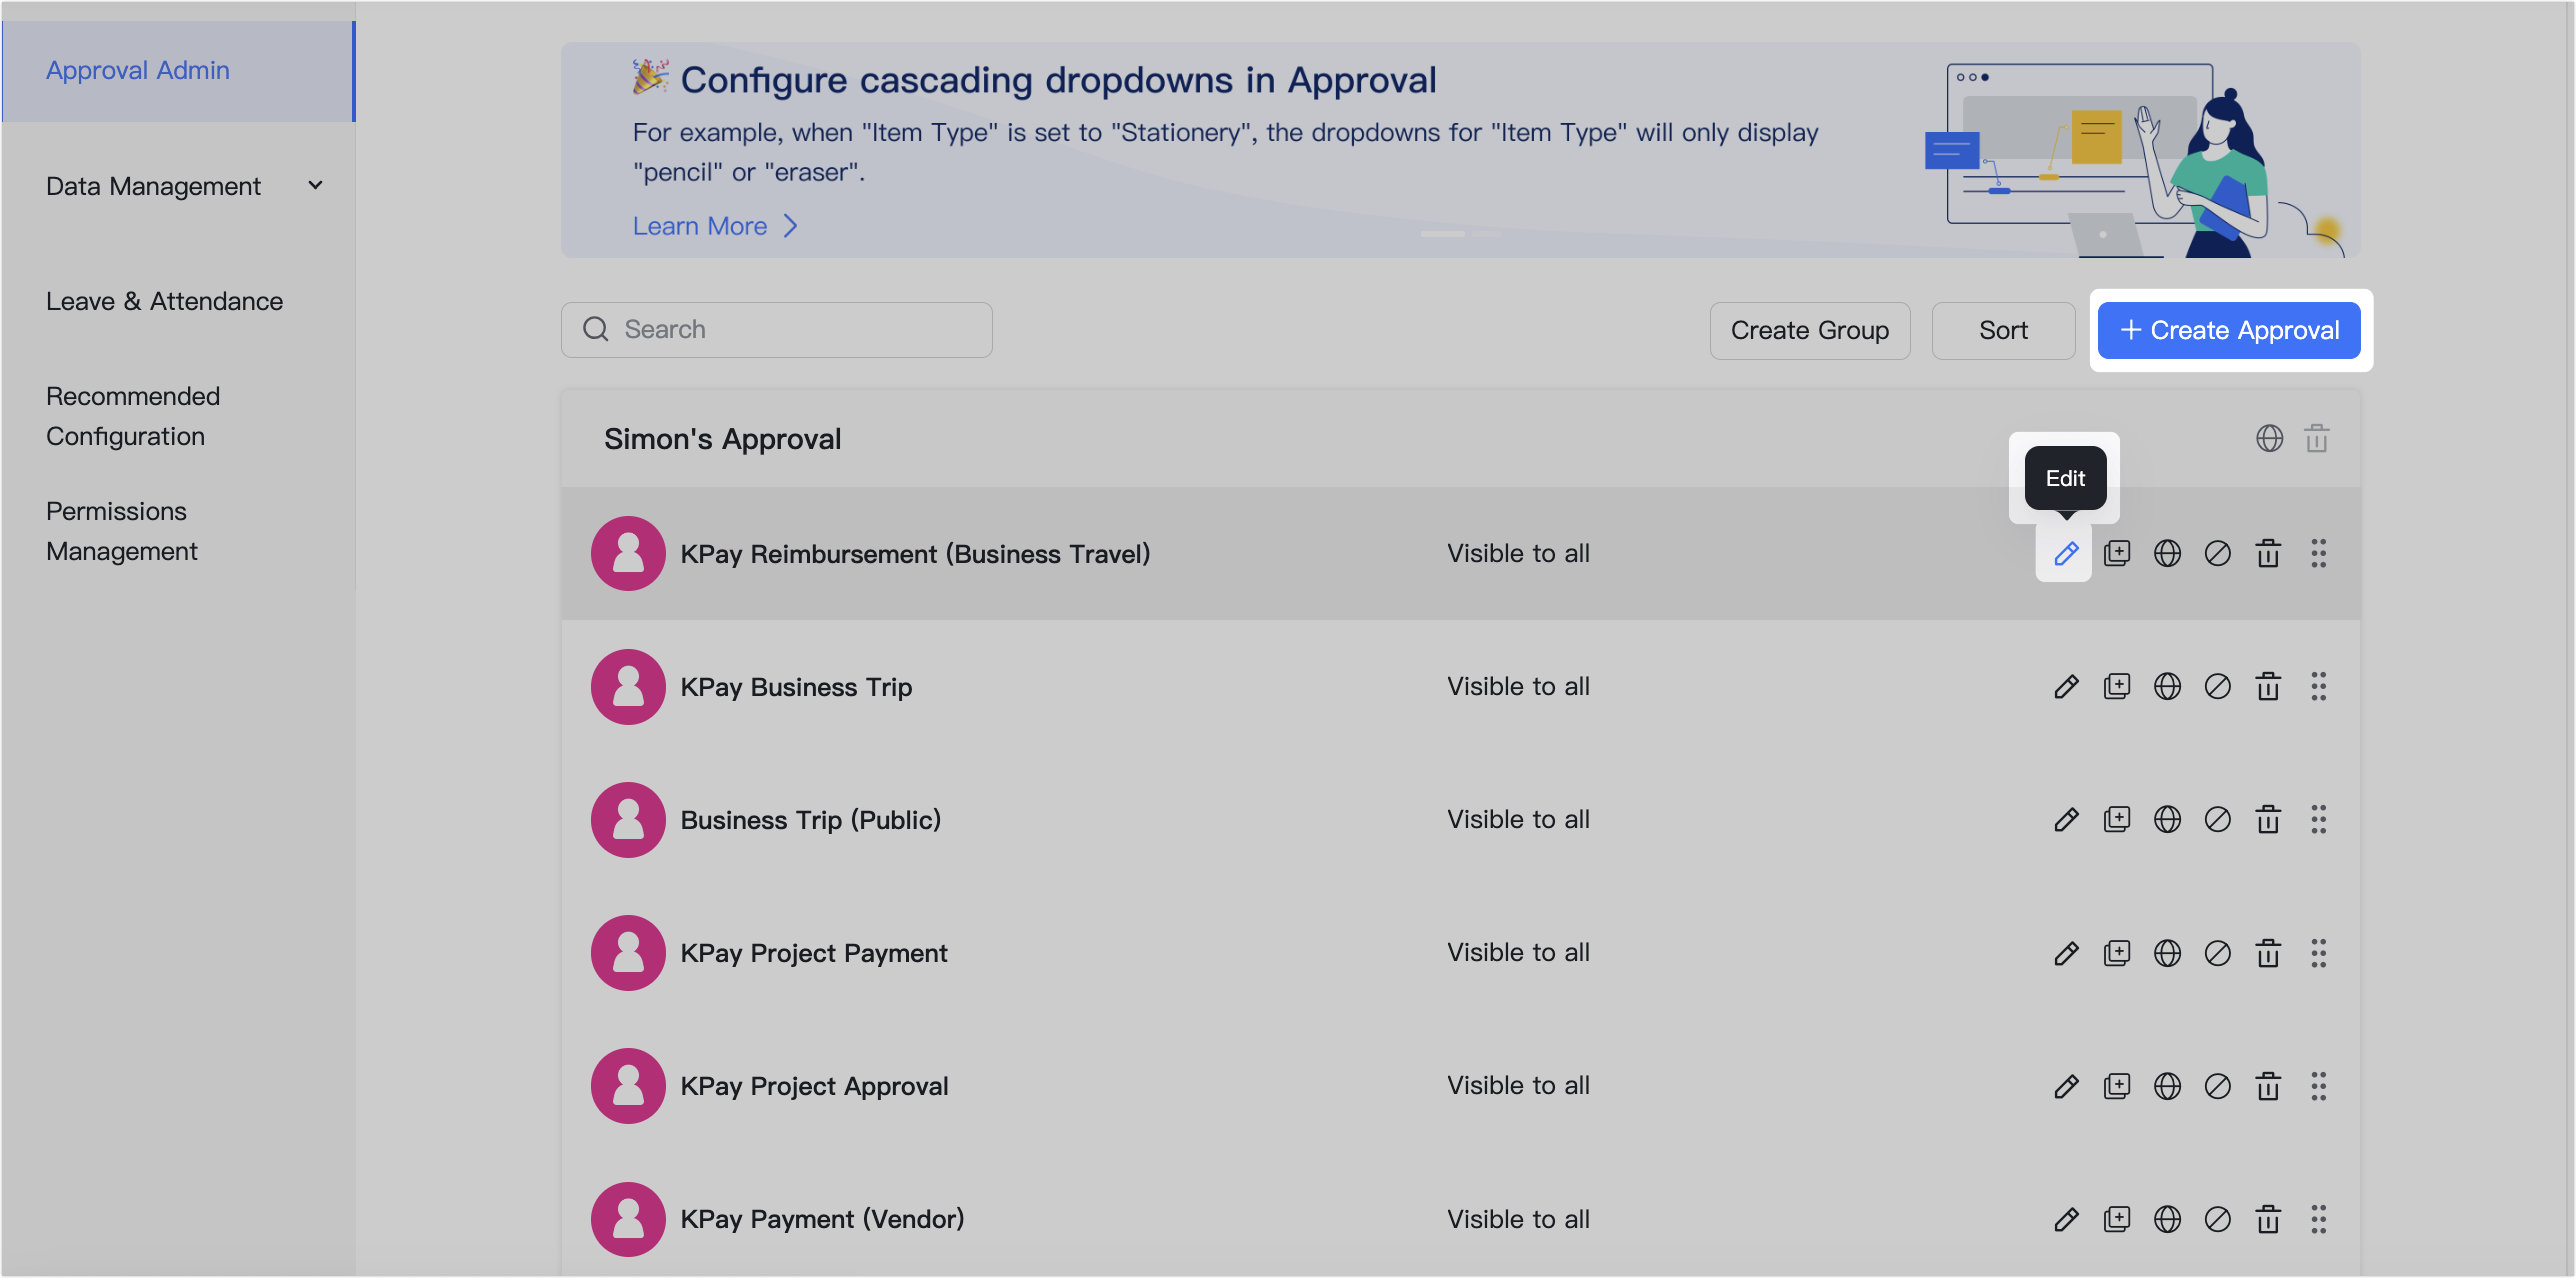Click the globe icon on Simon's Approval group header
The height and width of the screenshot is (1278, 2576).
2269,438
